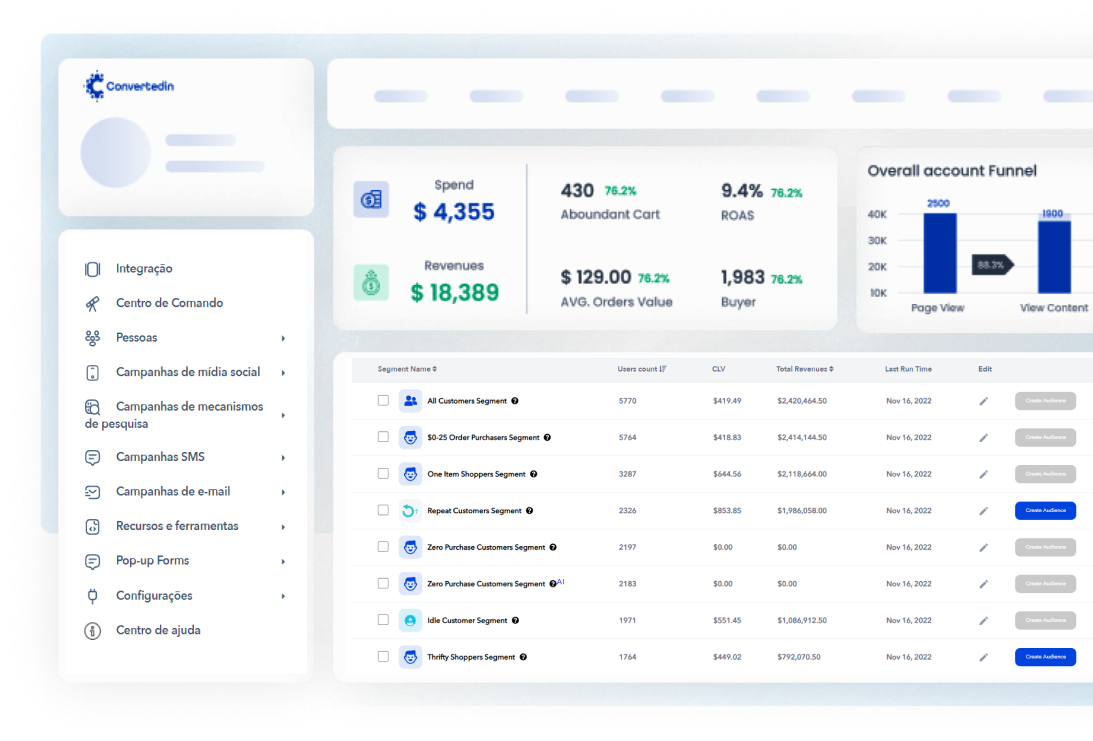Click the Centro de Comando wrench icon
Screen dimensions: 1093x741
pos(92,303)
